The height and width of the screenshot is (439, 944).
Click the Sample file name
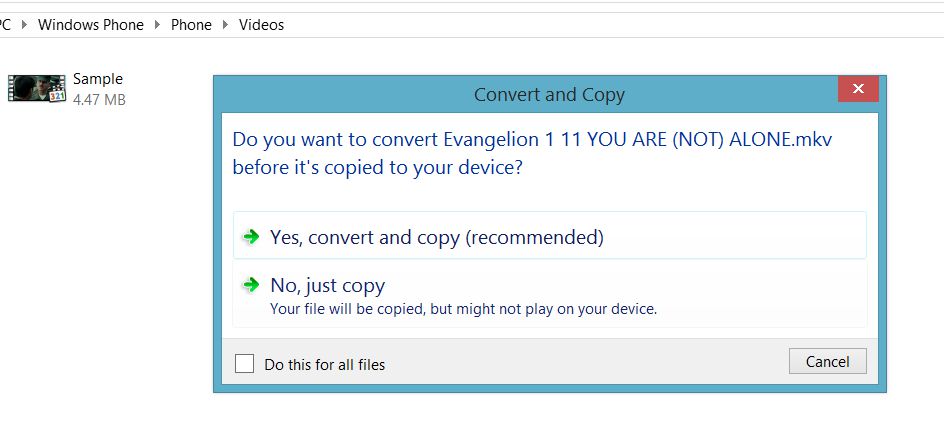click(x=98, y=79)
